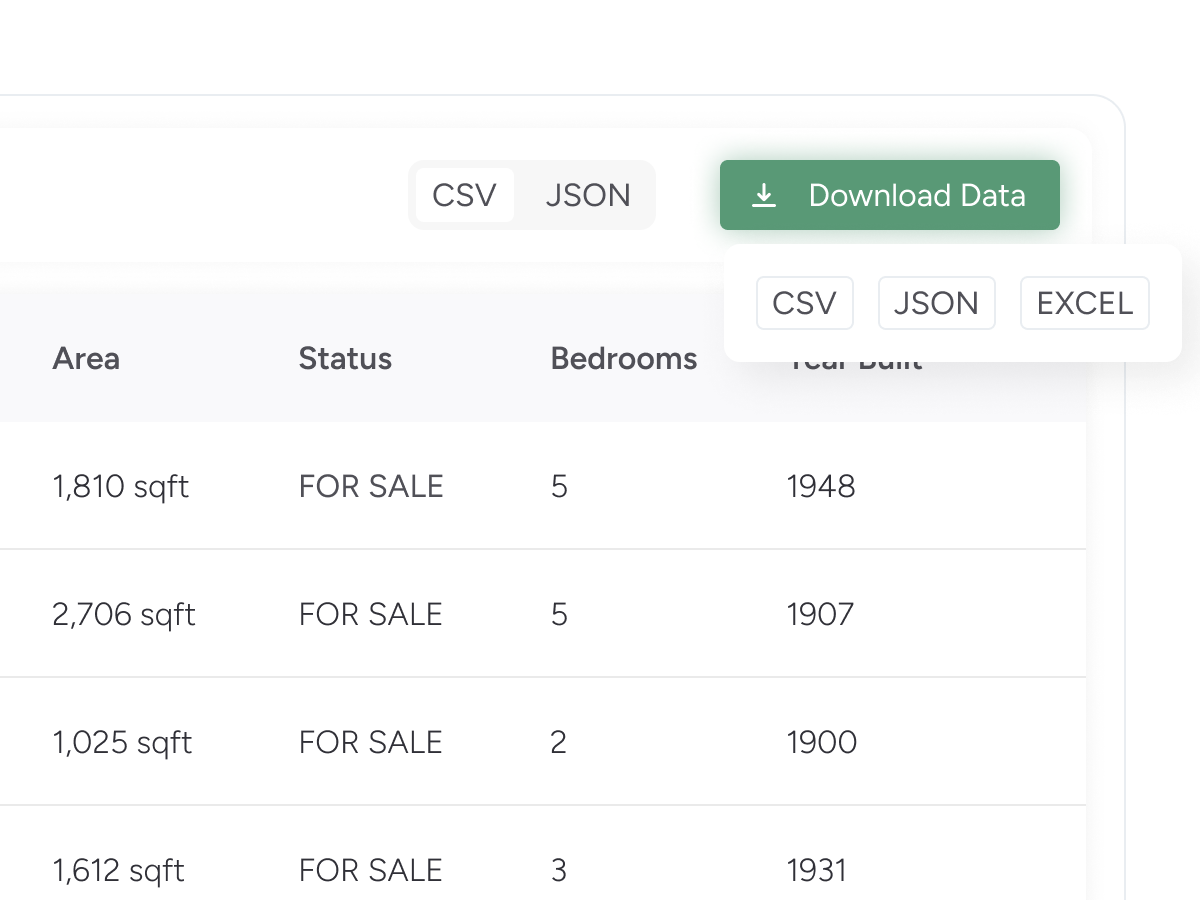
Task: Click the Status column header
Action: 345,359
